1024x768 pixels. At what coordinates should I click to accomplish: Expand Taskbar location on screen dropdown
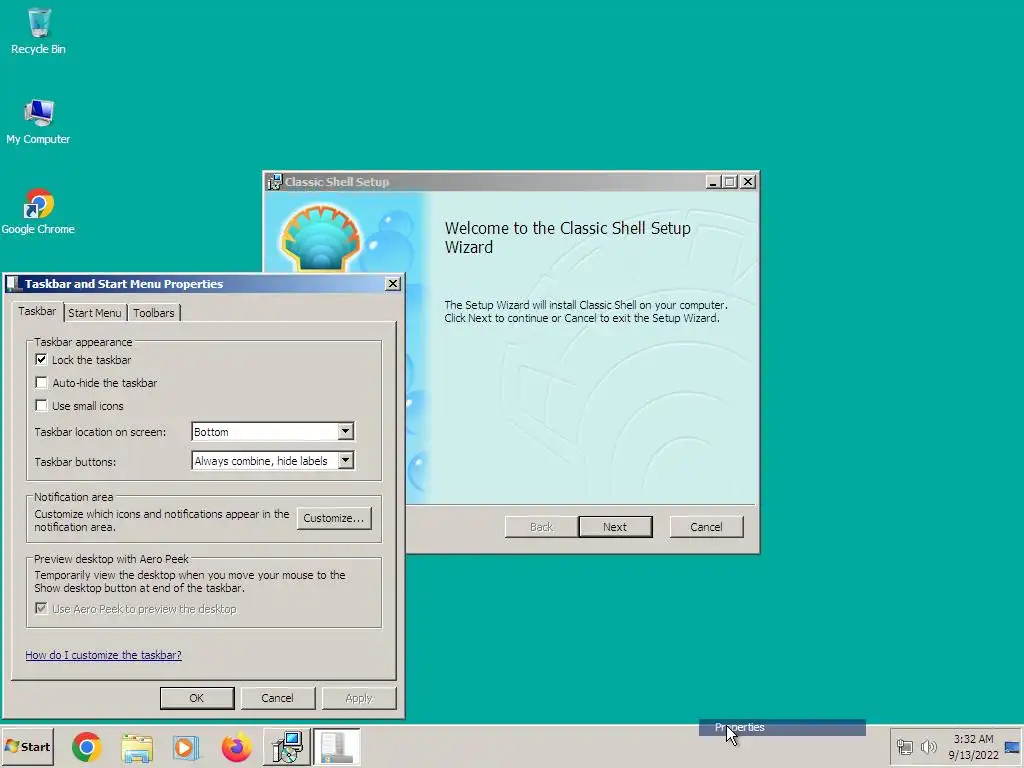(x=345, y=431)
